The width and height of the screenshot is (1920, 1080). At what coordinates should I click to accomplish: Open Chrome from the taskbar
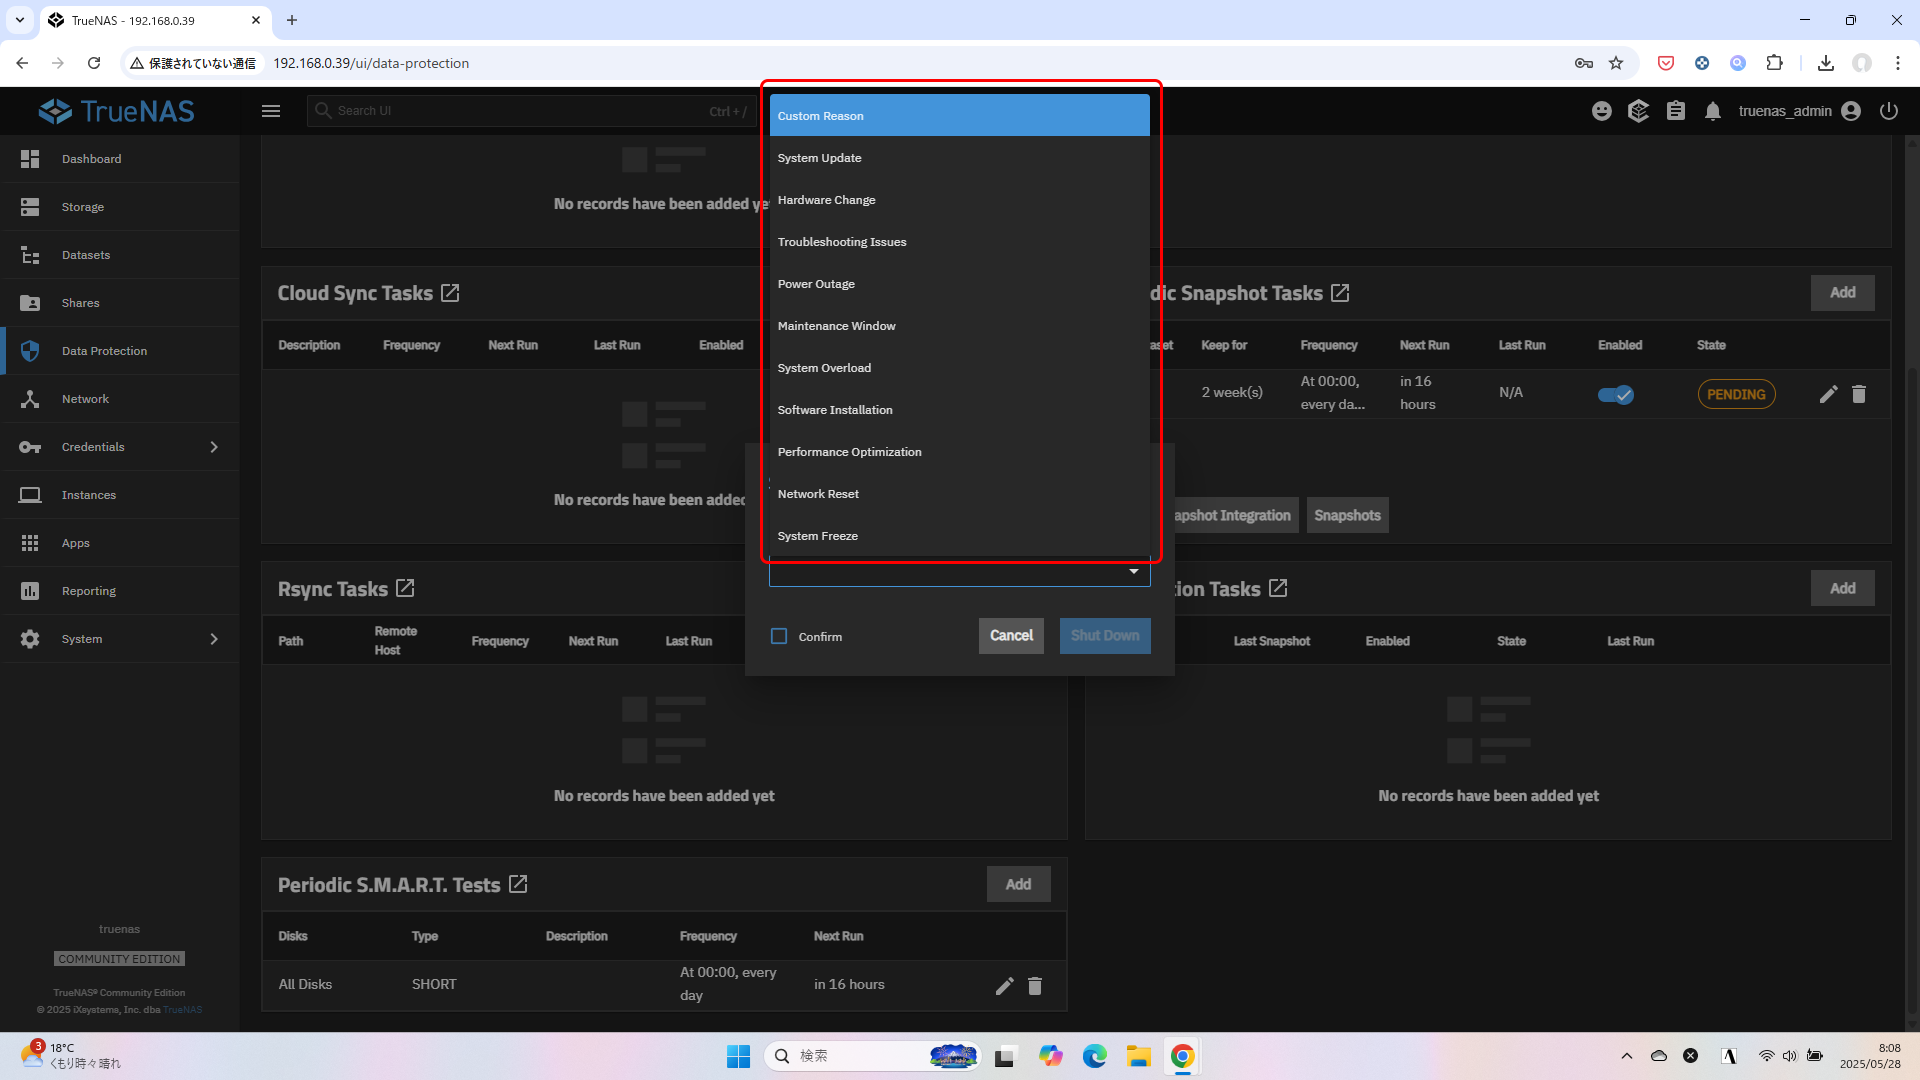(x=1182, y=1056)
